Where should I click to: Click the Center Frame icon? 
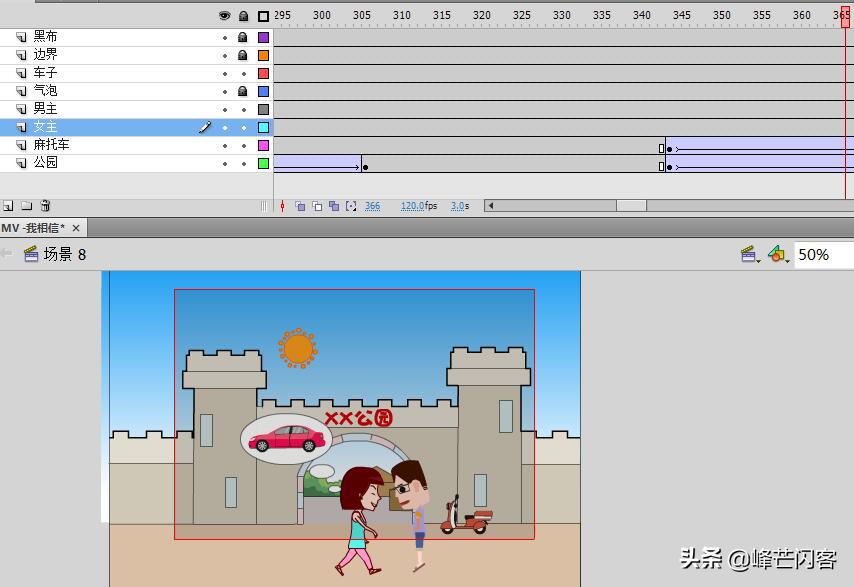(282, 206)
